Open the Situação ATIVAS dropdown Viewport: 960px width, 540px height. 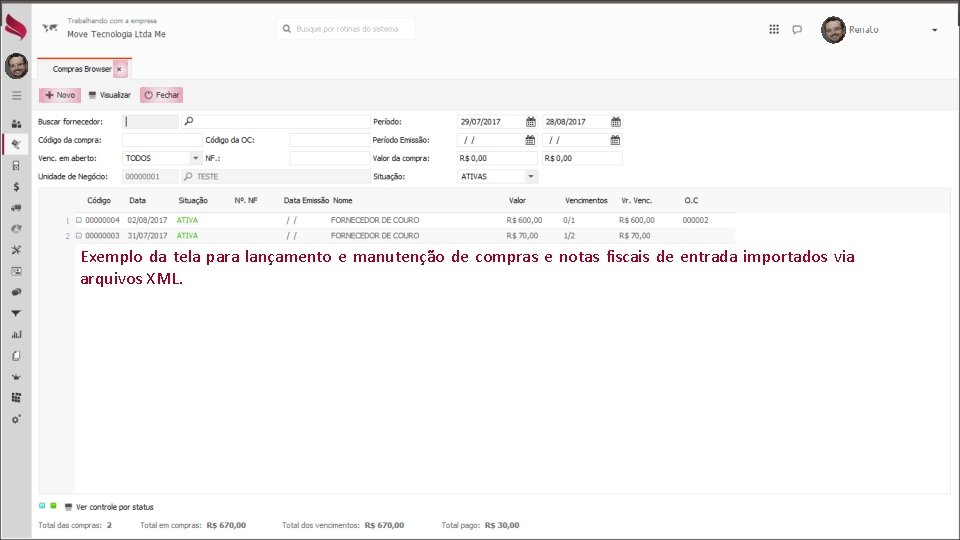click(x=531, y=176)
